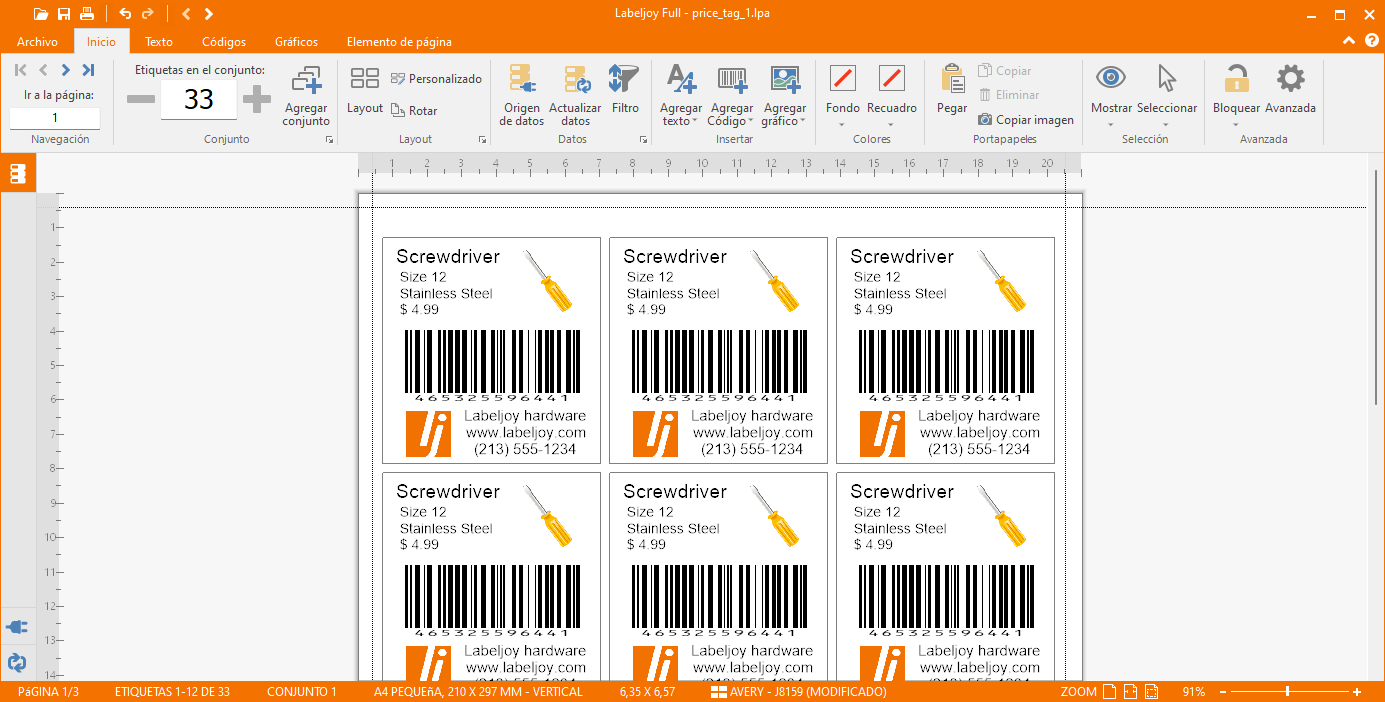This screenshot has width=1385, height=702.
Task: Open Fondo color swatch
Action: 843,78
